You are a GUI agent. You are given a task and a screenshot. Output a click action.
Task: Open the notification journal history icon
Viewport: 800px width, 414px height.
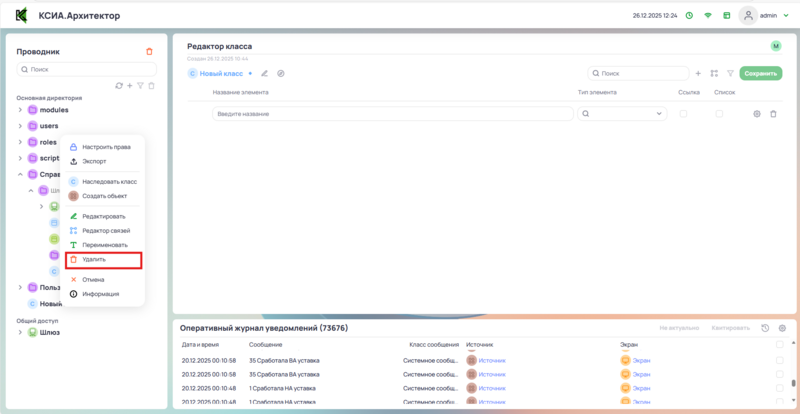(765, 328)
